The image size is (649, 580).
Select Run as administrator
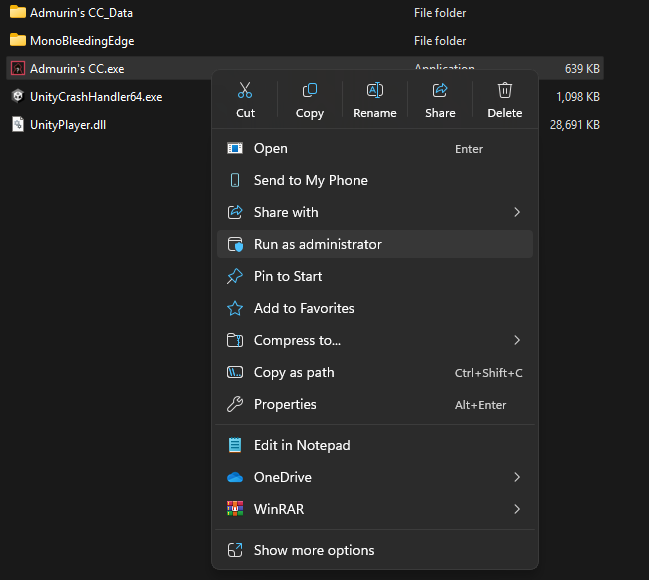tap(317, 244)
